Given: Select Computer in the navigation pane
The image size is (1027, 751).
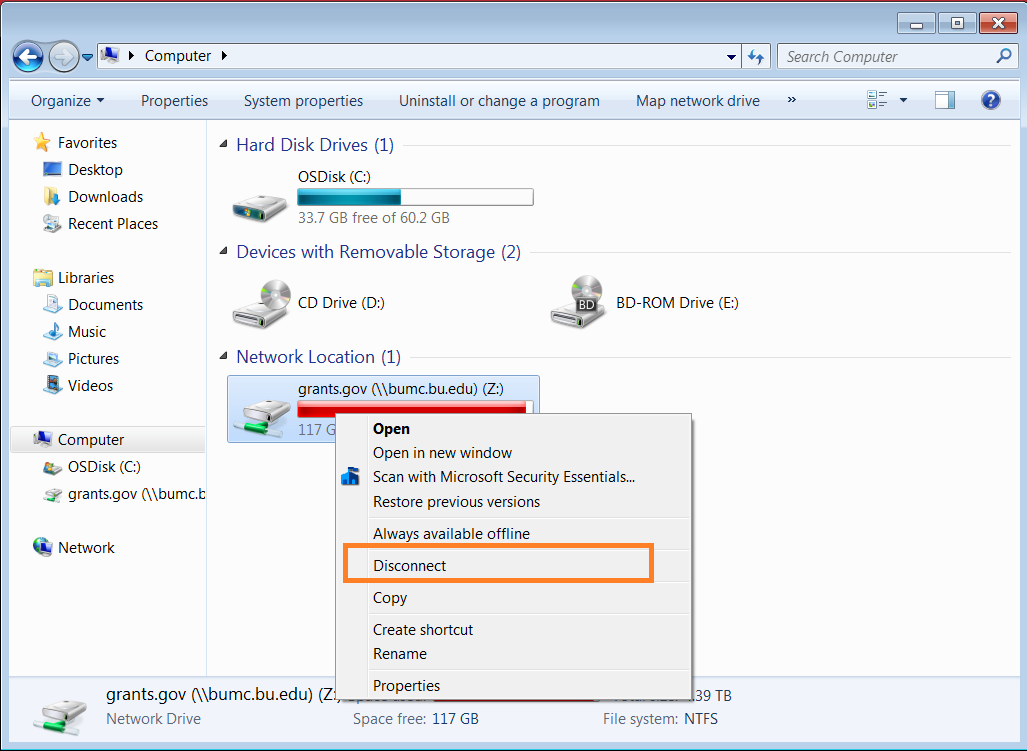Looking at the screenshot, I should [108, 439].
